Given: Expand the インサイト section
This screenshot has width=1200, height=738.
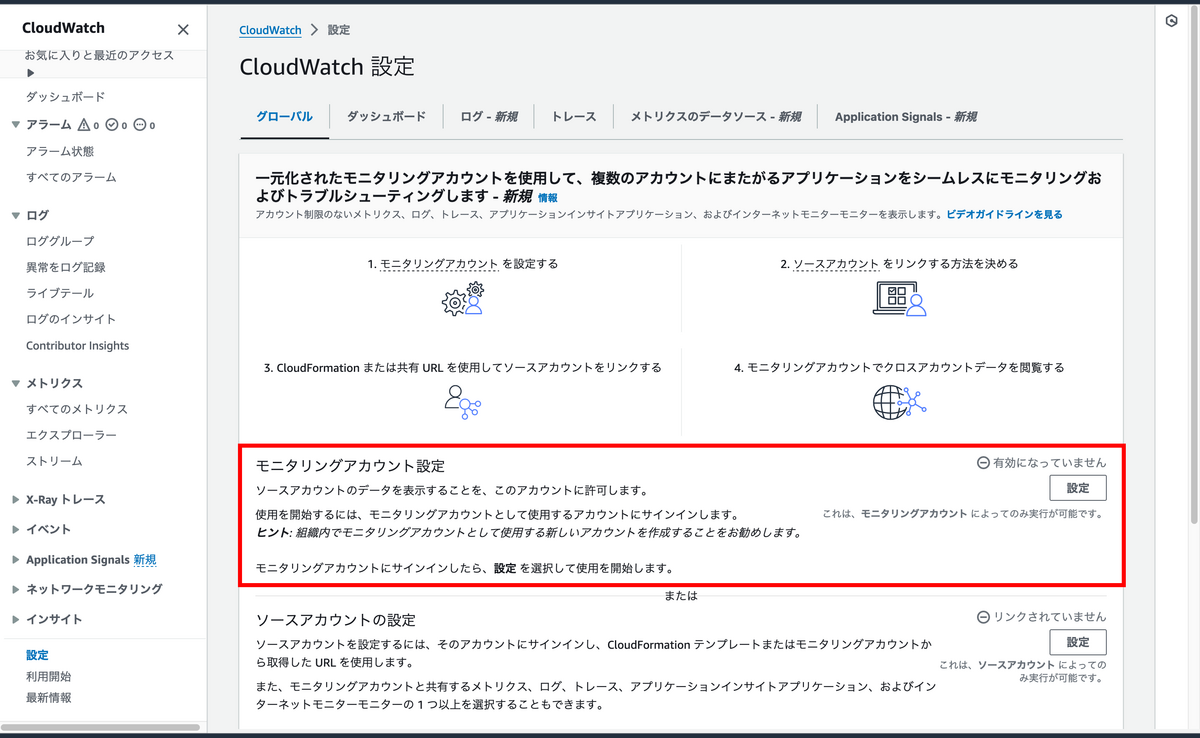Looking at the screenshot, I should 15,619.
